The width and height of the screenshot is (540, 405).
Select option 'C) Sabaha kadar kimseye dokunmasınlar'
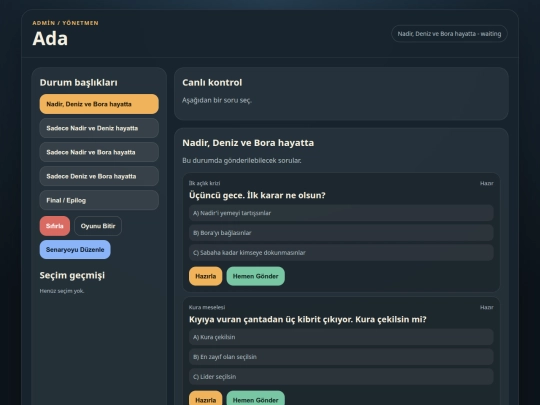341,253
